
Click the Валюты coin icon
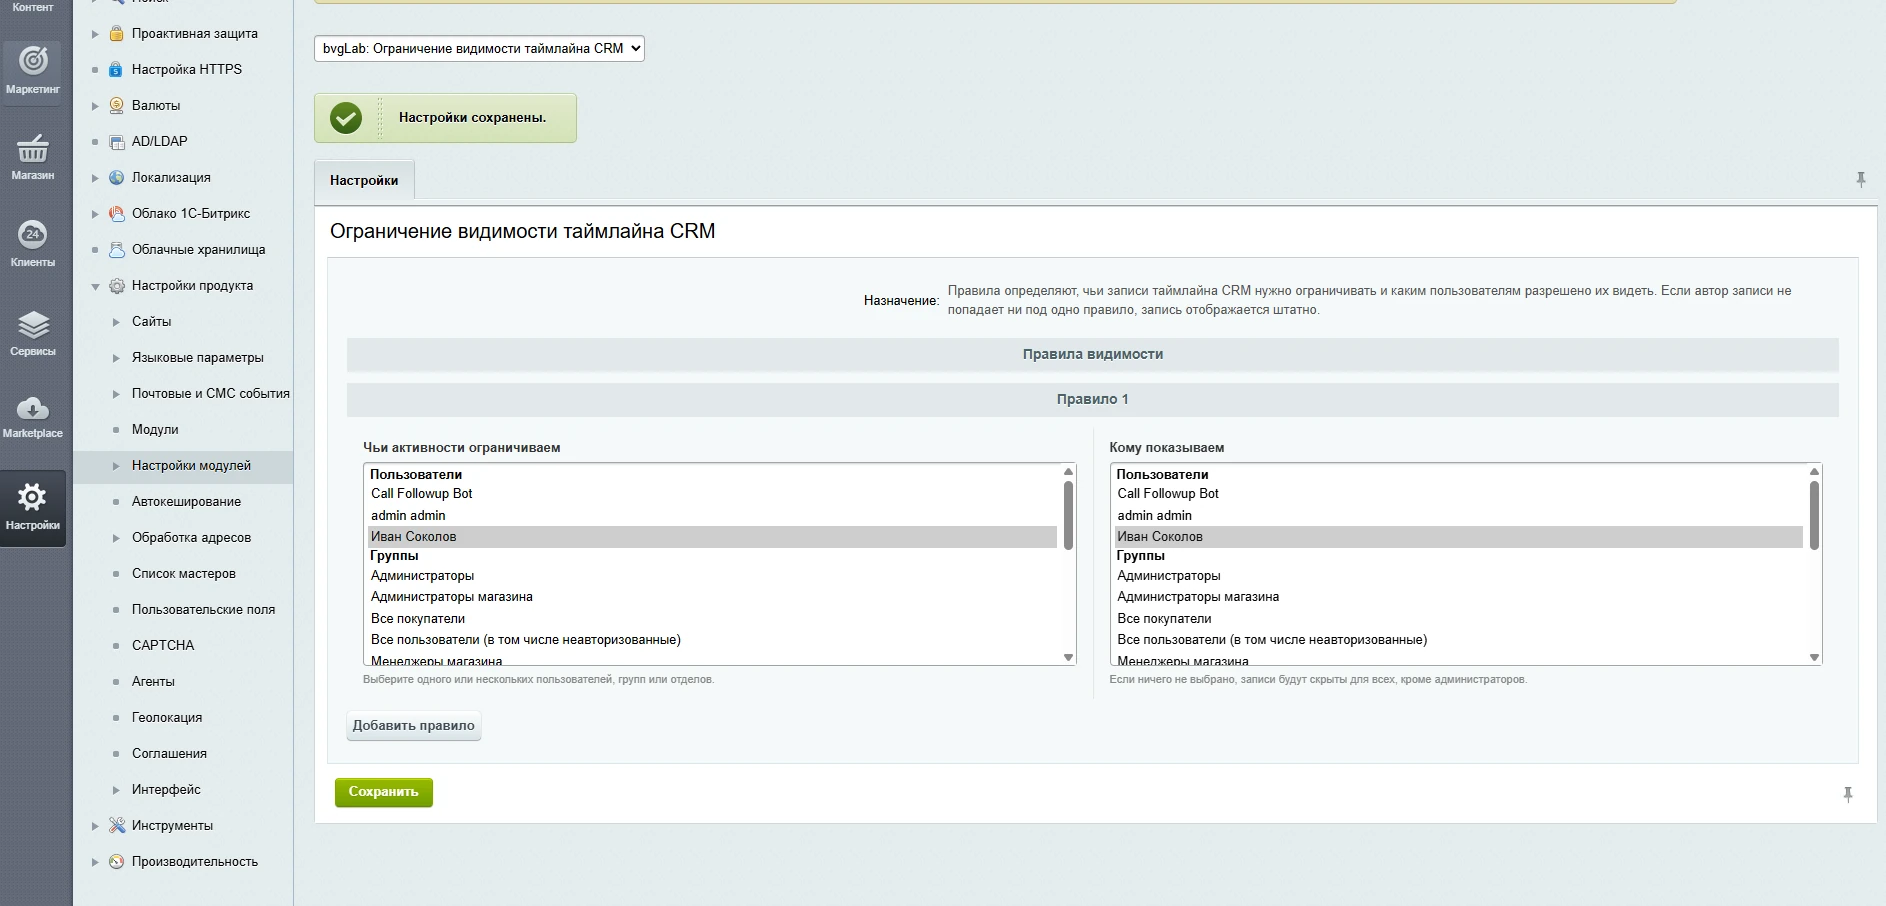tap(116, 105)
